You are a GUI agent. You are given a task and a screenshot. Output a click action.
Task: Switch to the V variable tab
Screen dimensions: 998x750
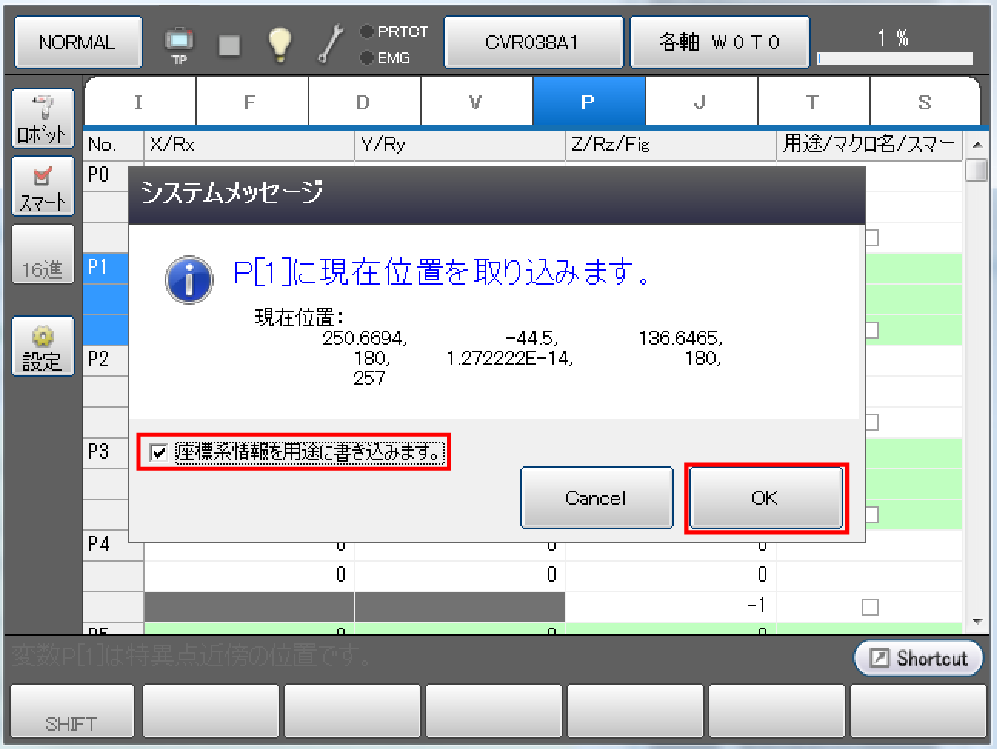coord(476,101)
